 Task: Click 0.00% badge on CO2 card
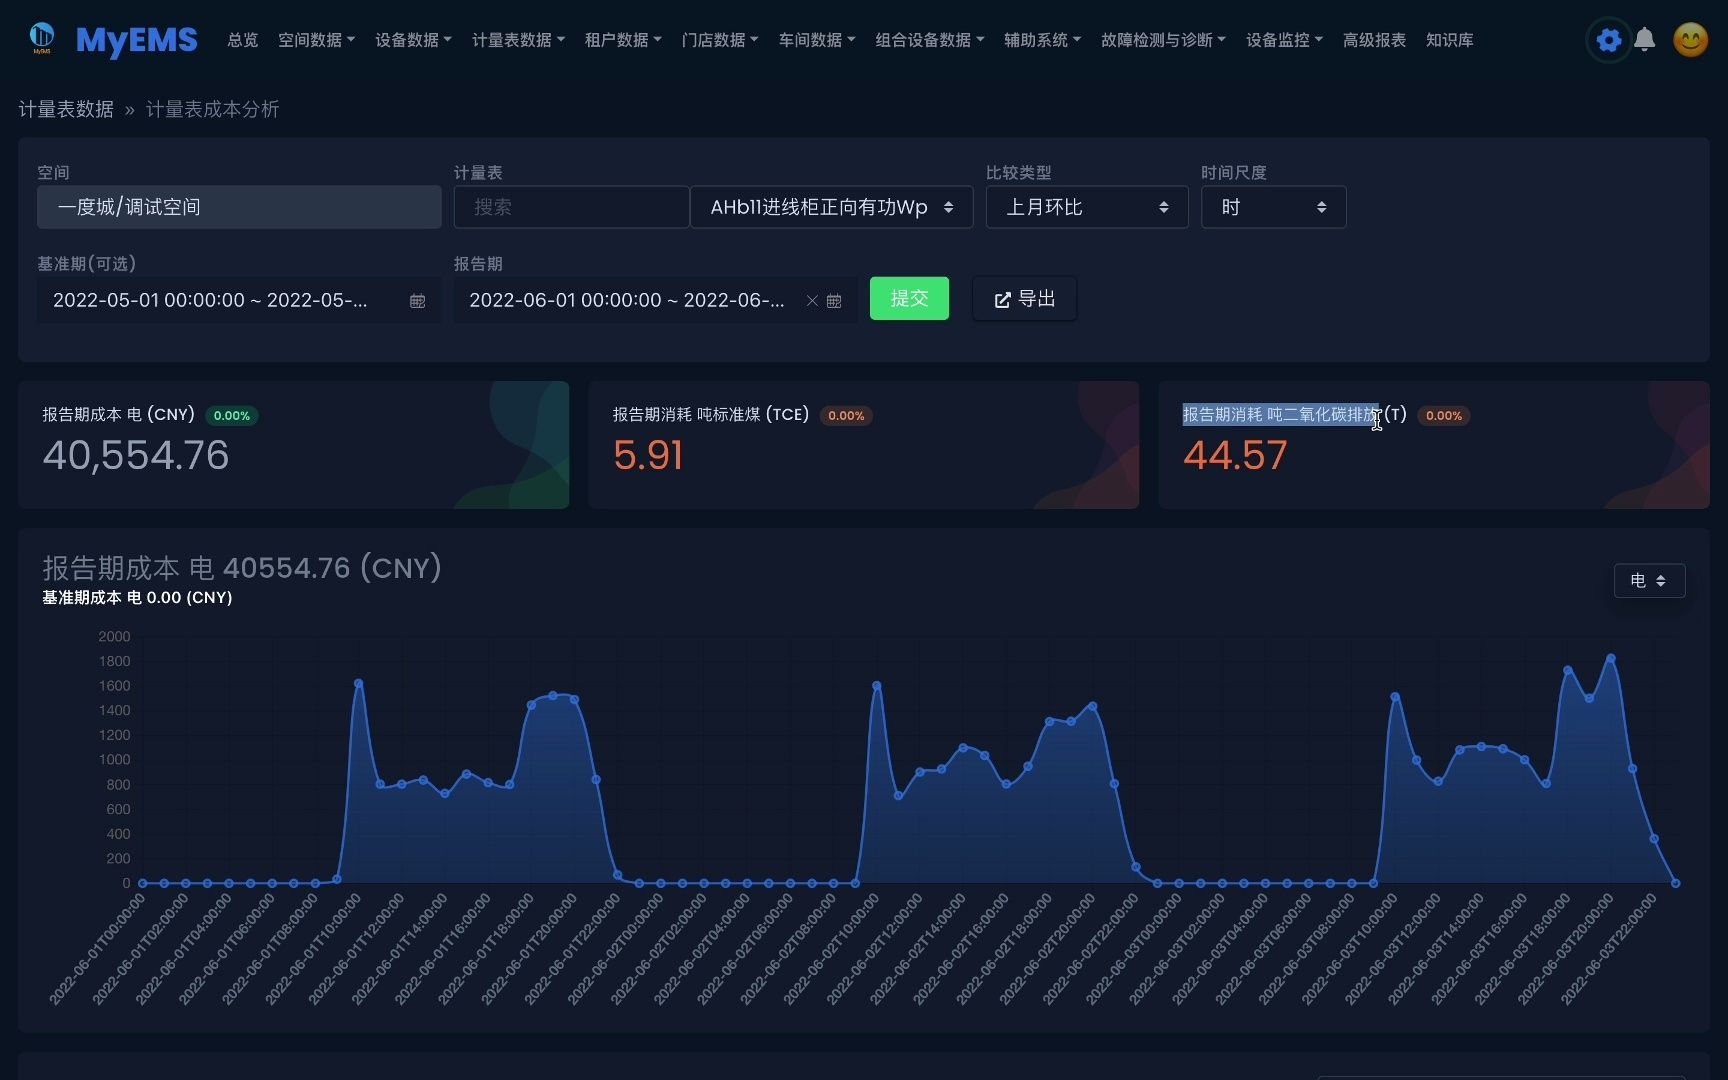(1444, 415)
